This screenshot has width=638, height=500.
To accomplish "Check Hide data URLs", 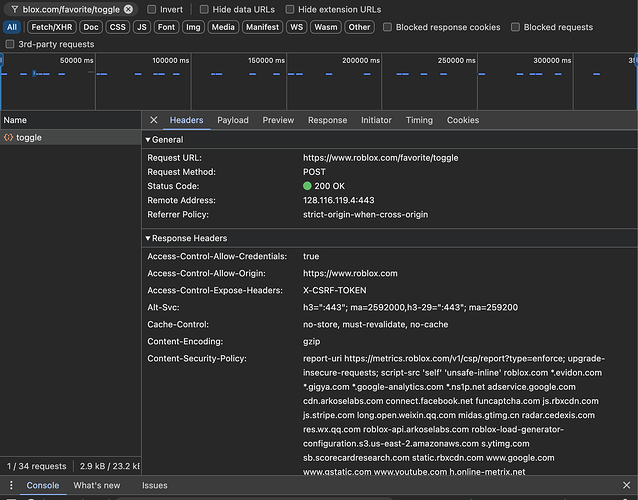I will coord(204,9).
